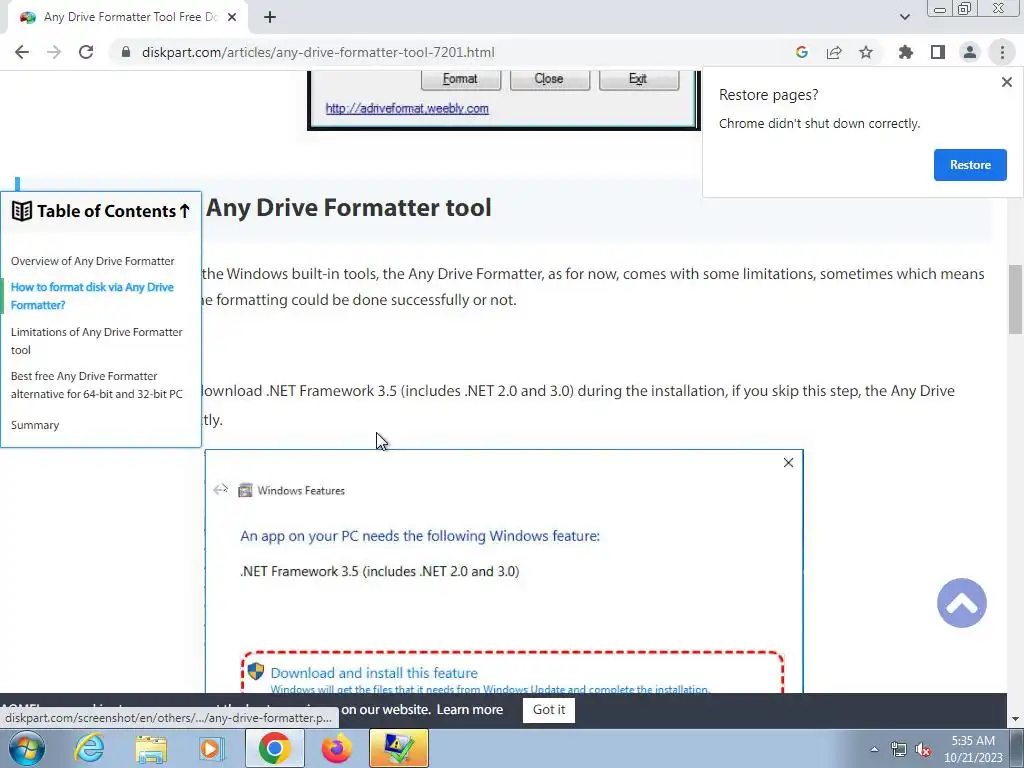
Task: Click the Format button in the screenshot
Action: tap(460, 79)
